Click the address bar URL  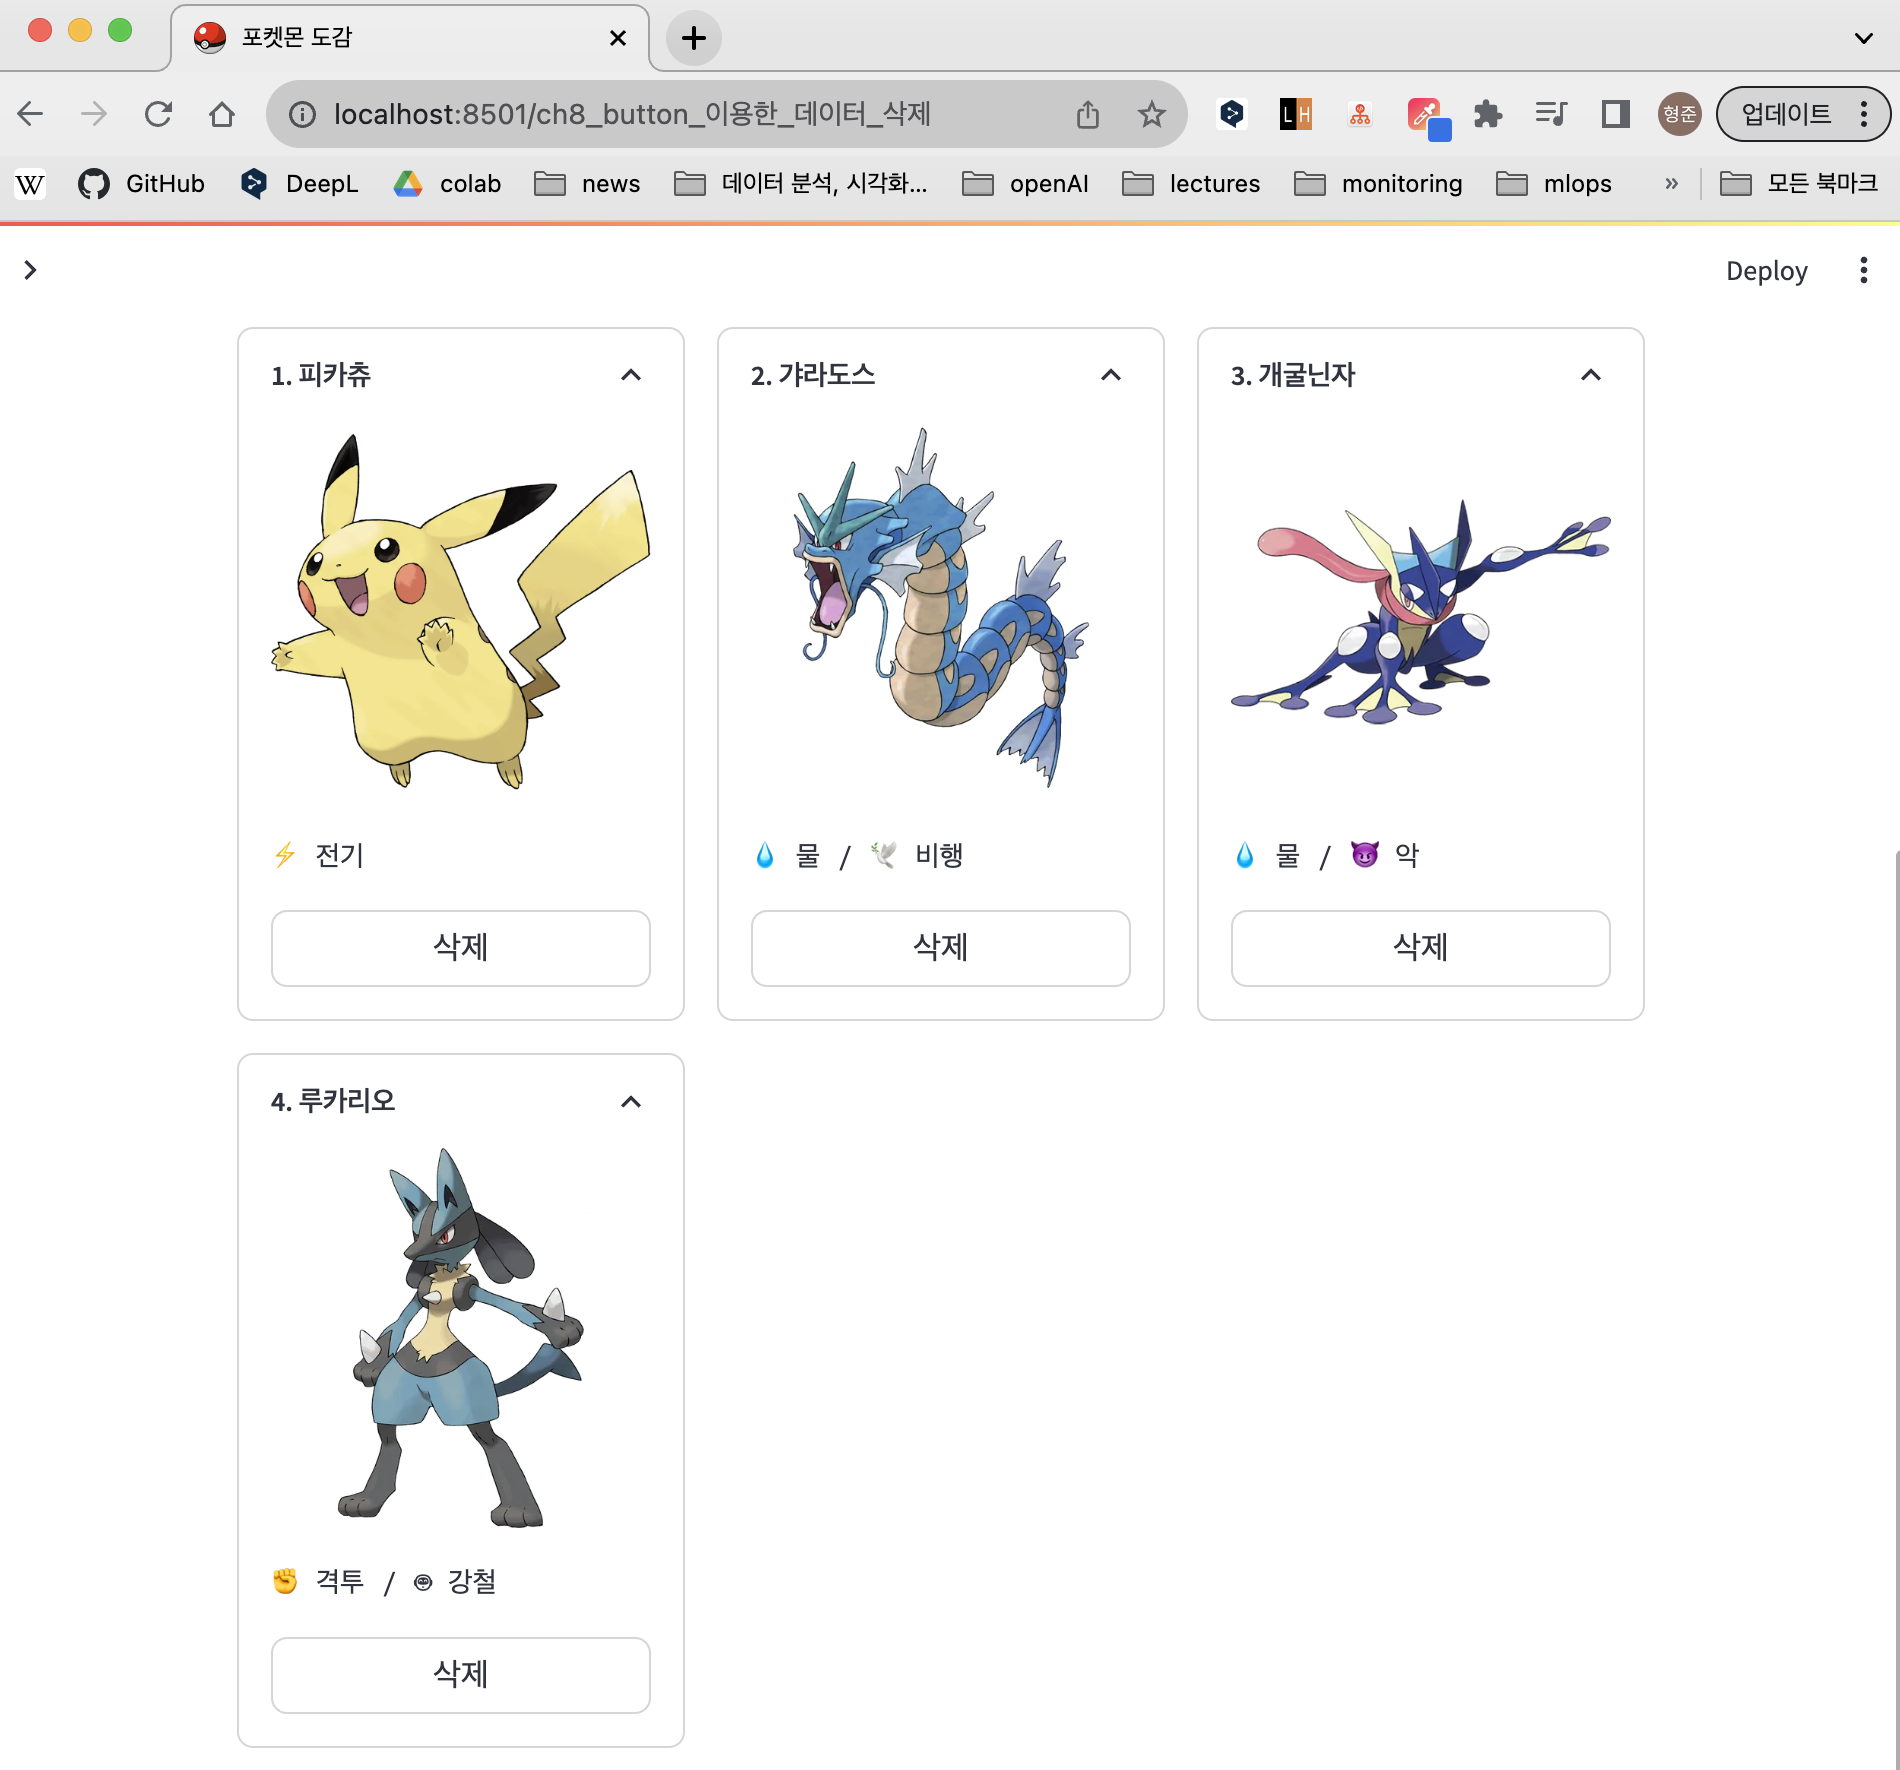tap(632, 114)
